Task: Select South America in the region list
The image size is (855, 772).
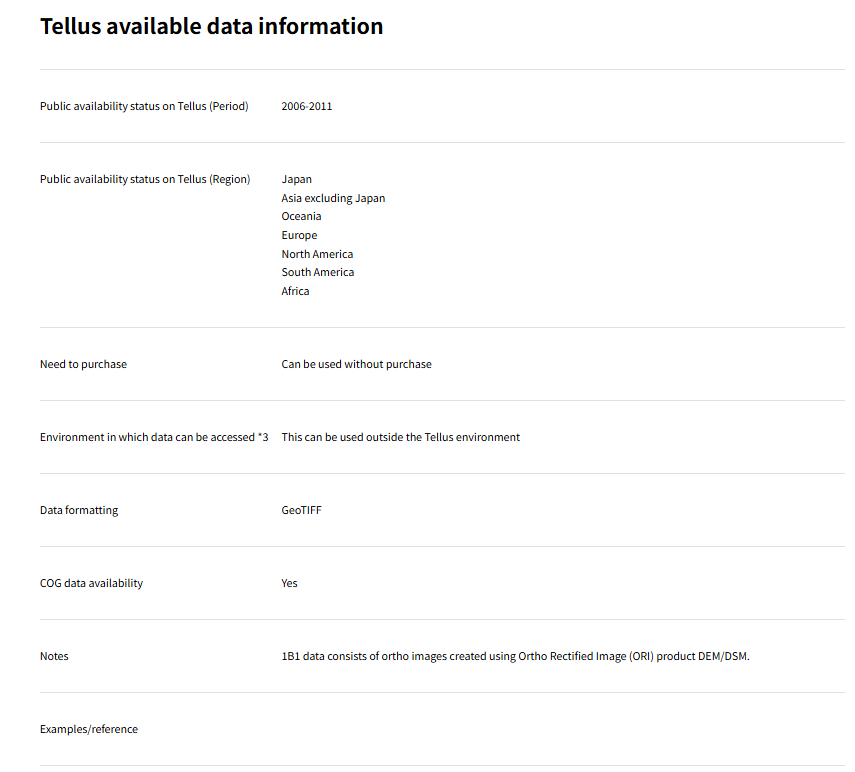Action: (x=318, y=272)
